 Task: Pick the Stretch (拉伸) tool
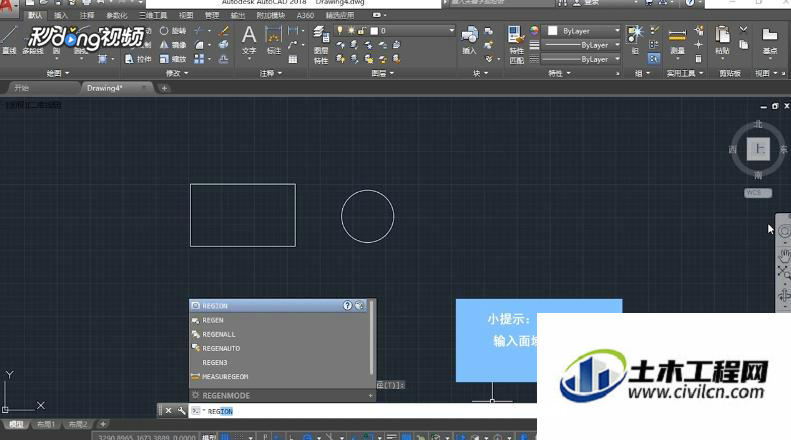(x=138, y=59)
